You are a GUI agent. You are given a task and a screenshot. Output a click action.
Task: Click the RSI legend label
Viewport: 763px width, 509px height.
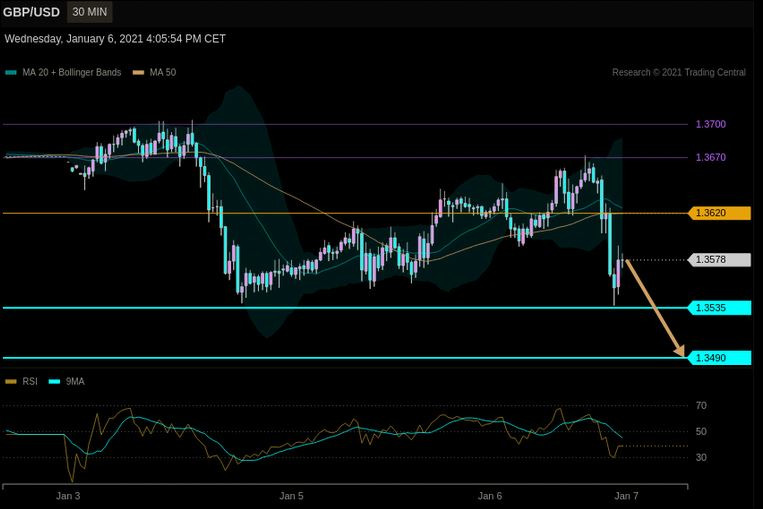(x=30, y=382)
